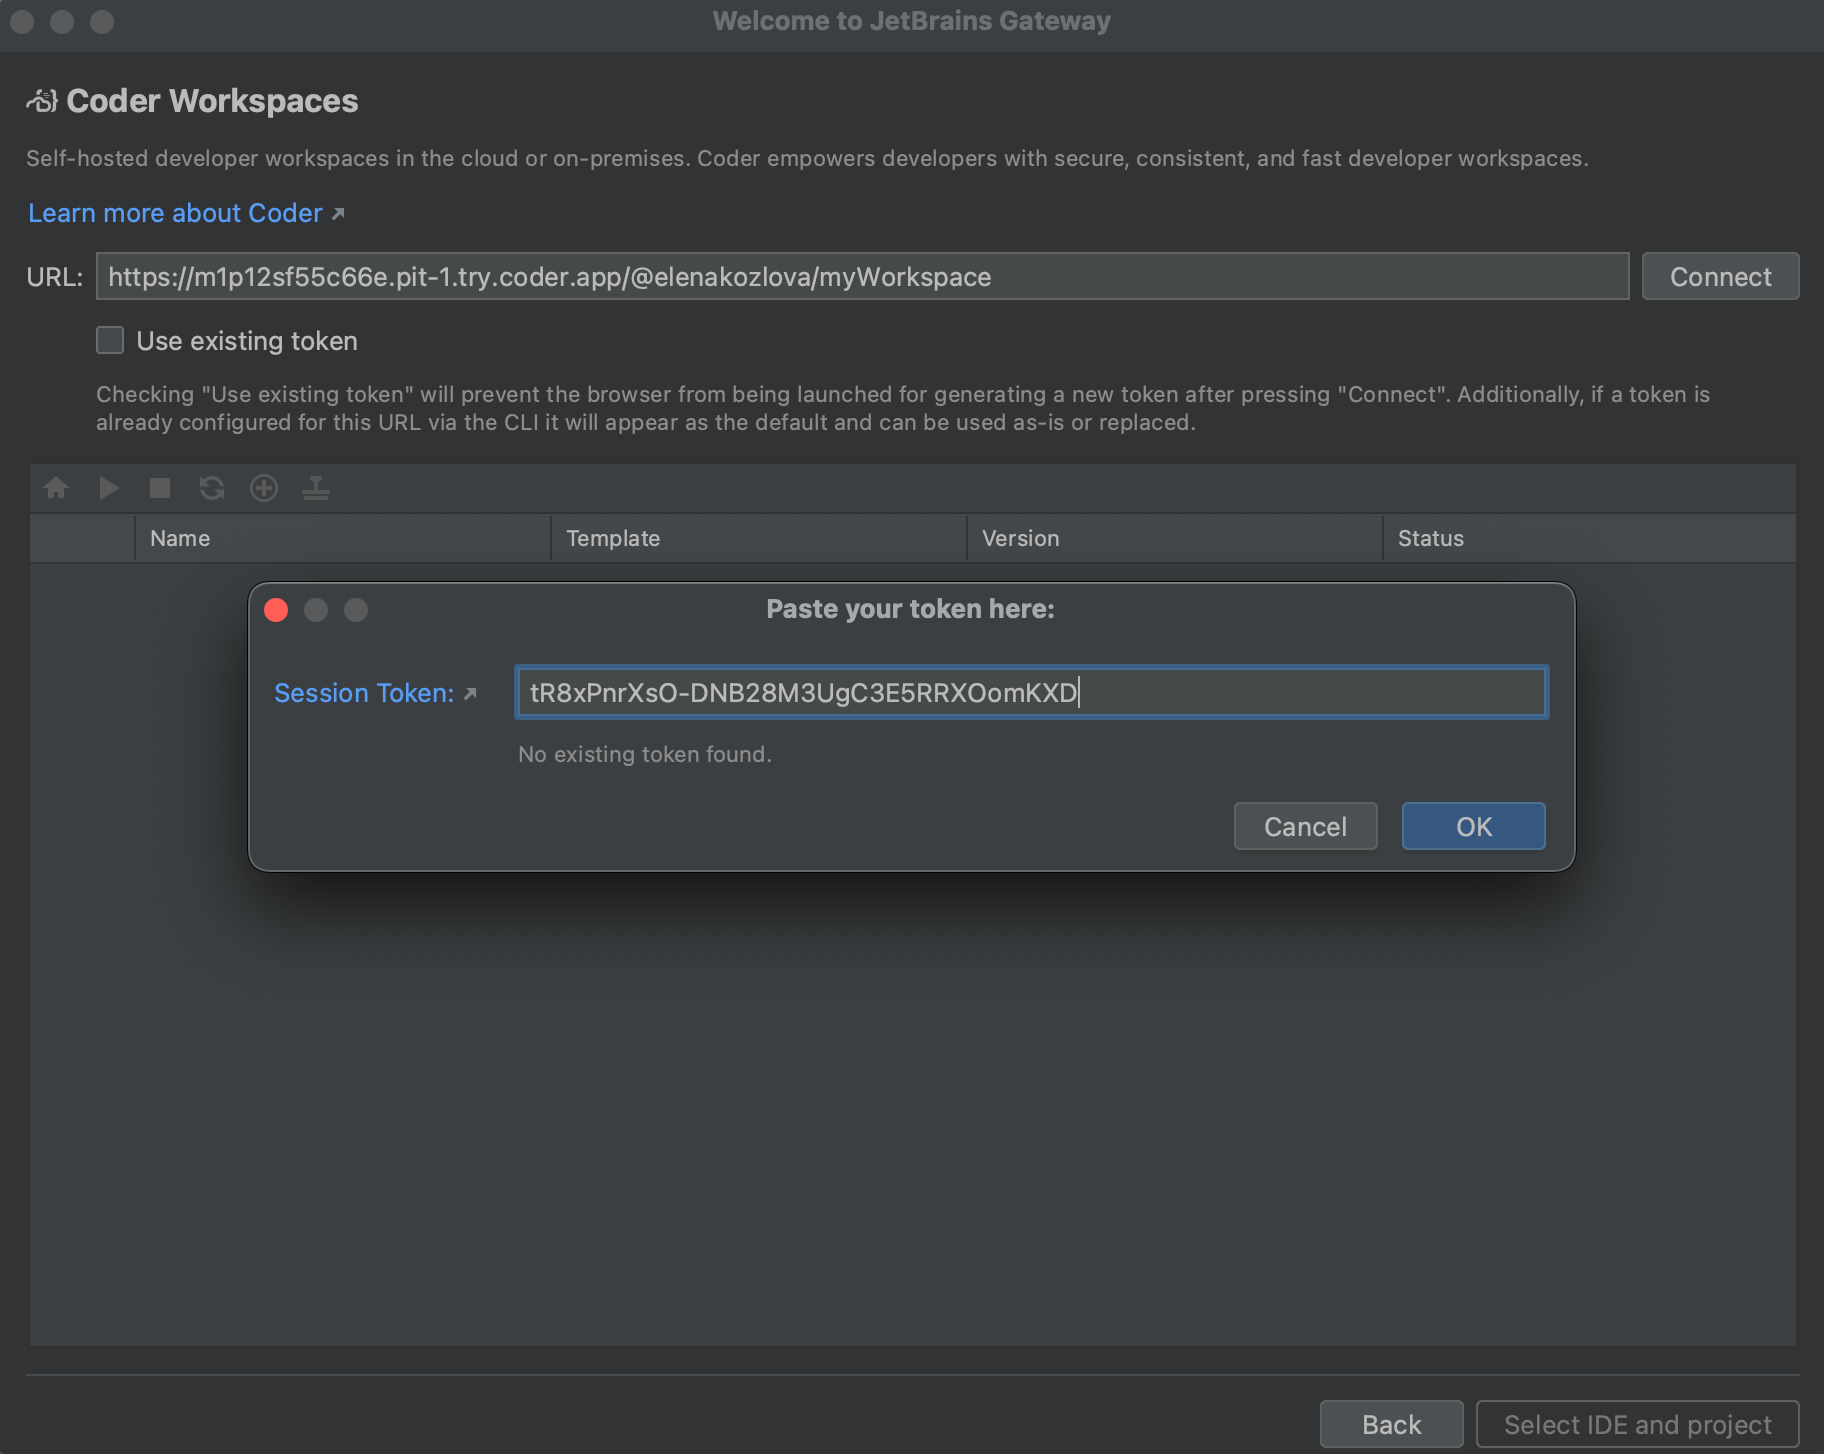
Task: Open the Learn more about Coder link
Action: click(x=176, y=213)
